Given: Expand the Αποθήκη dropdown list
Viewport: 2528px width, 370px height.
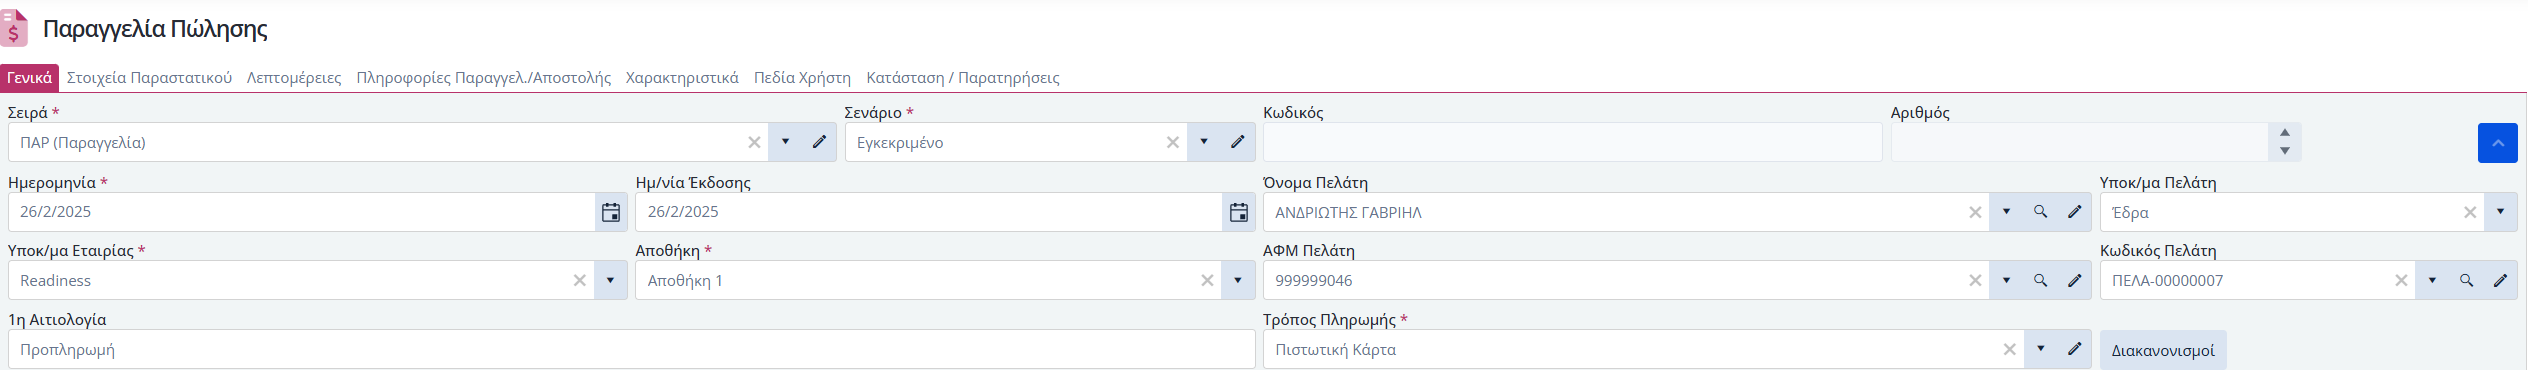Looking at the screenshot, I should click(x=1238, y=280).
